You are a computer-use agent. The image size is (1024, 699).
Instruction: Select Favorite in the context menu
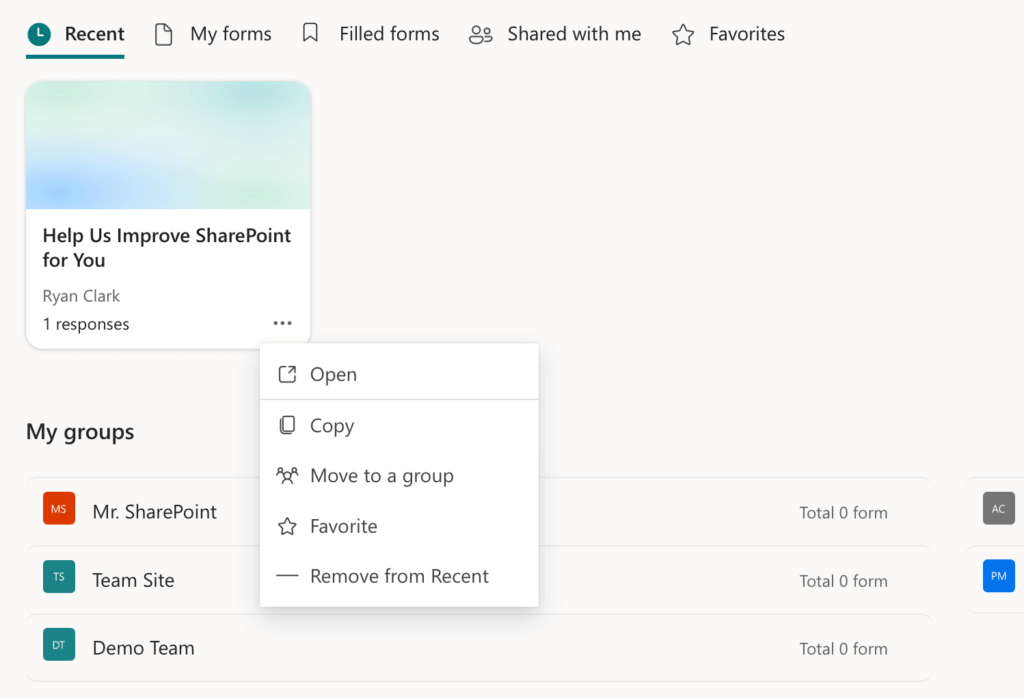399,526
